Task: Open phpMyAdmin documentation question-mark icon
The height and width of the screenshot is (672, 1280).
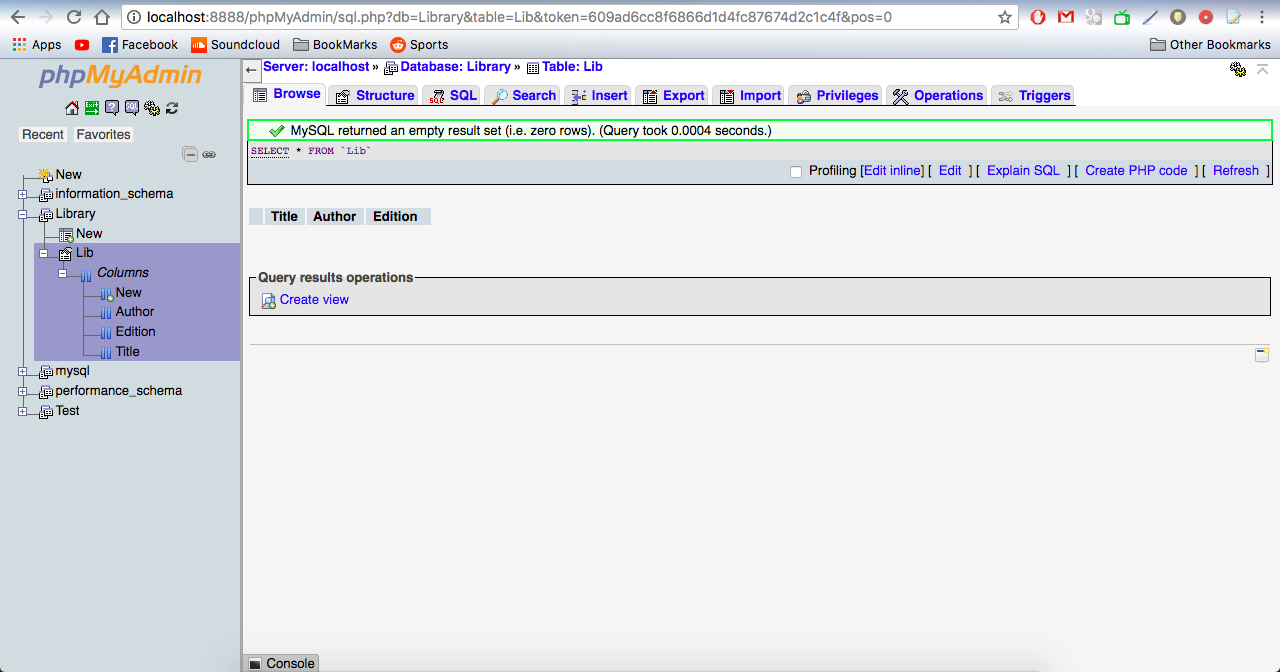Action: point(112,108)
